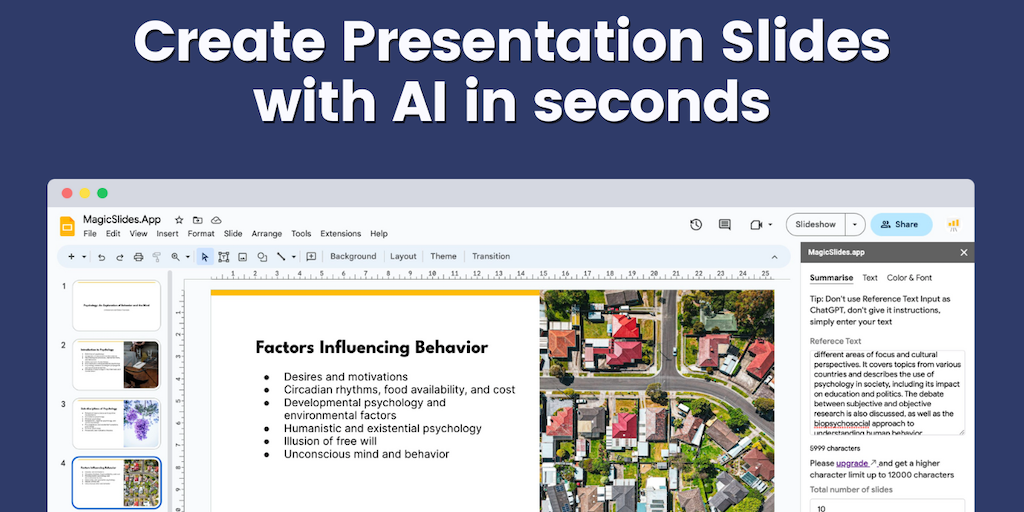
Task: Select the text box tool
Action: 224,257
